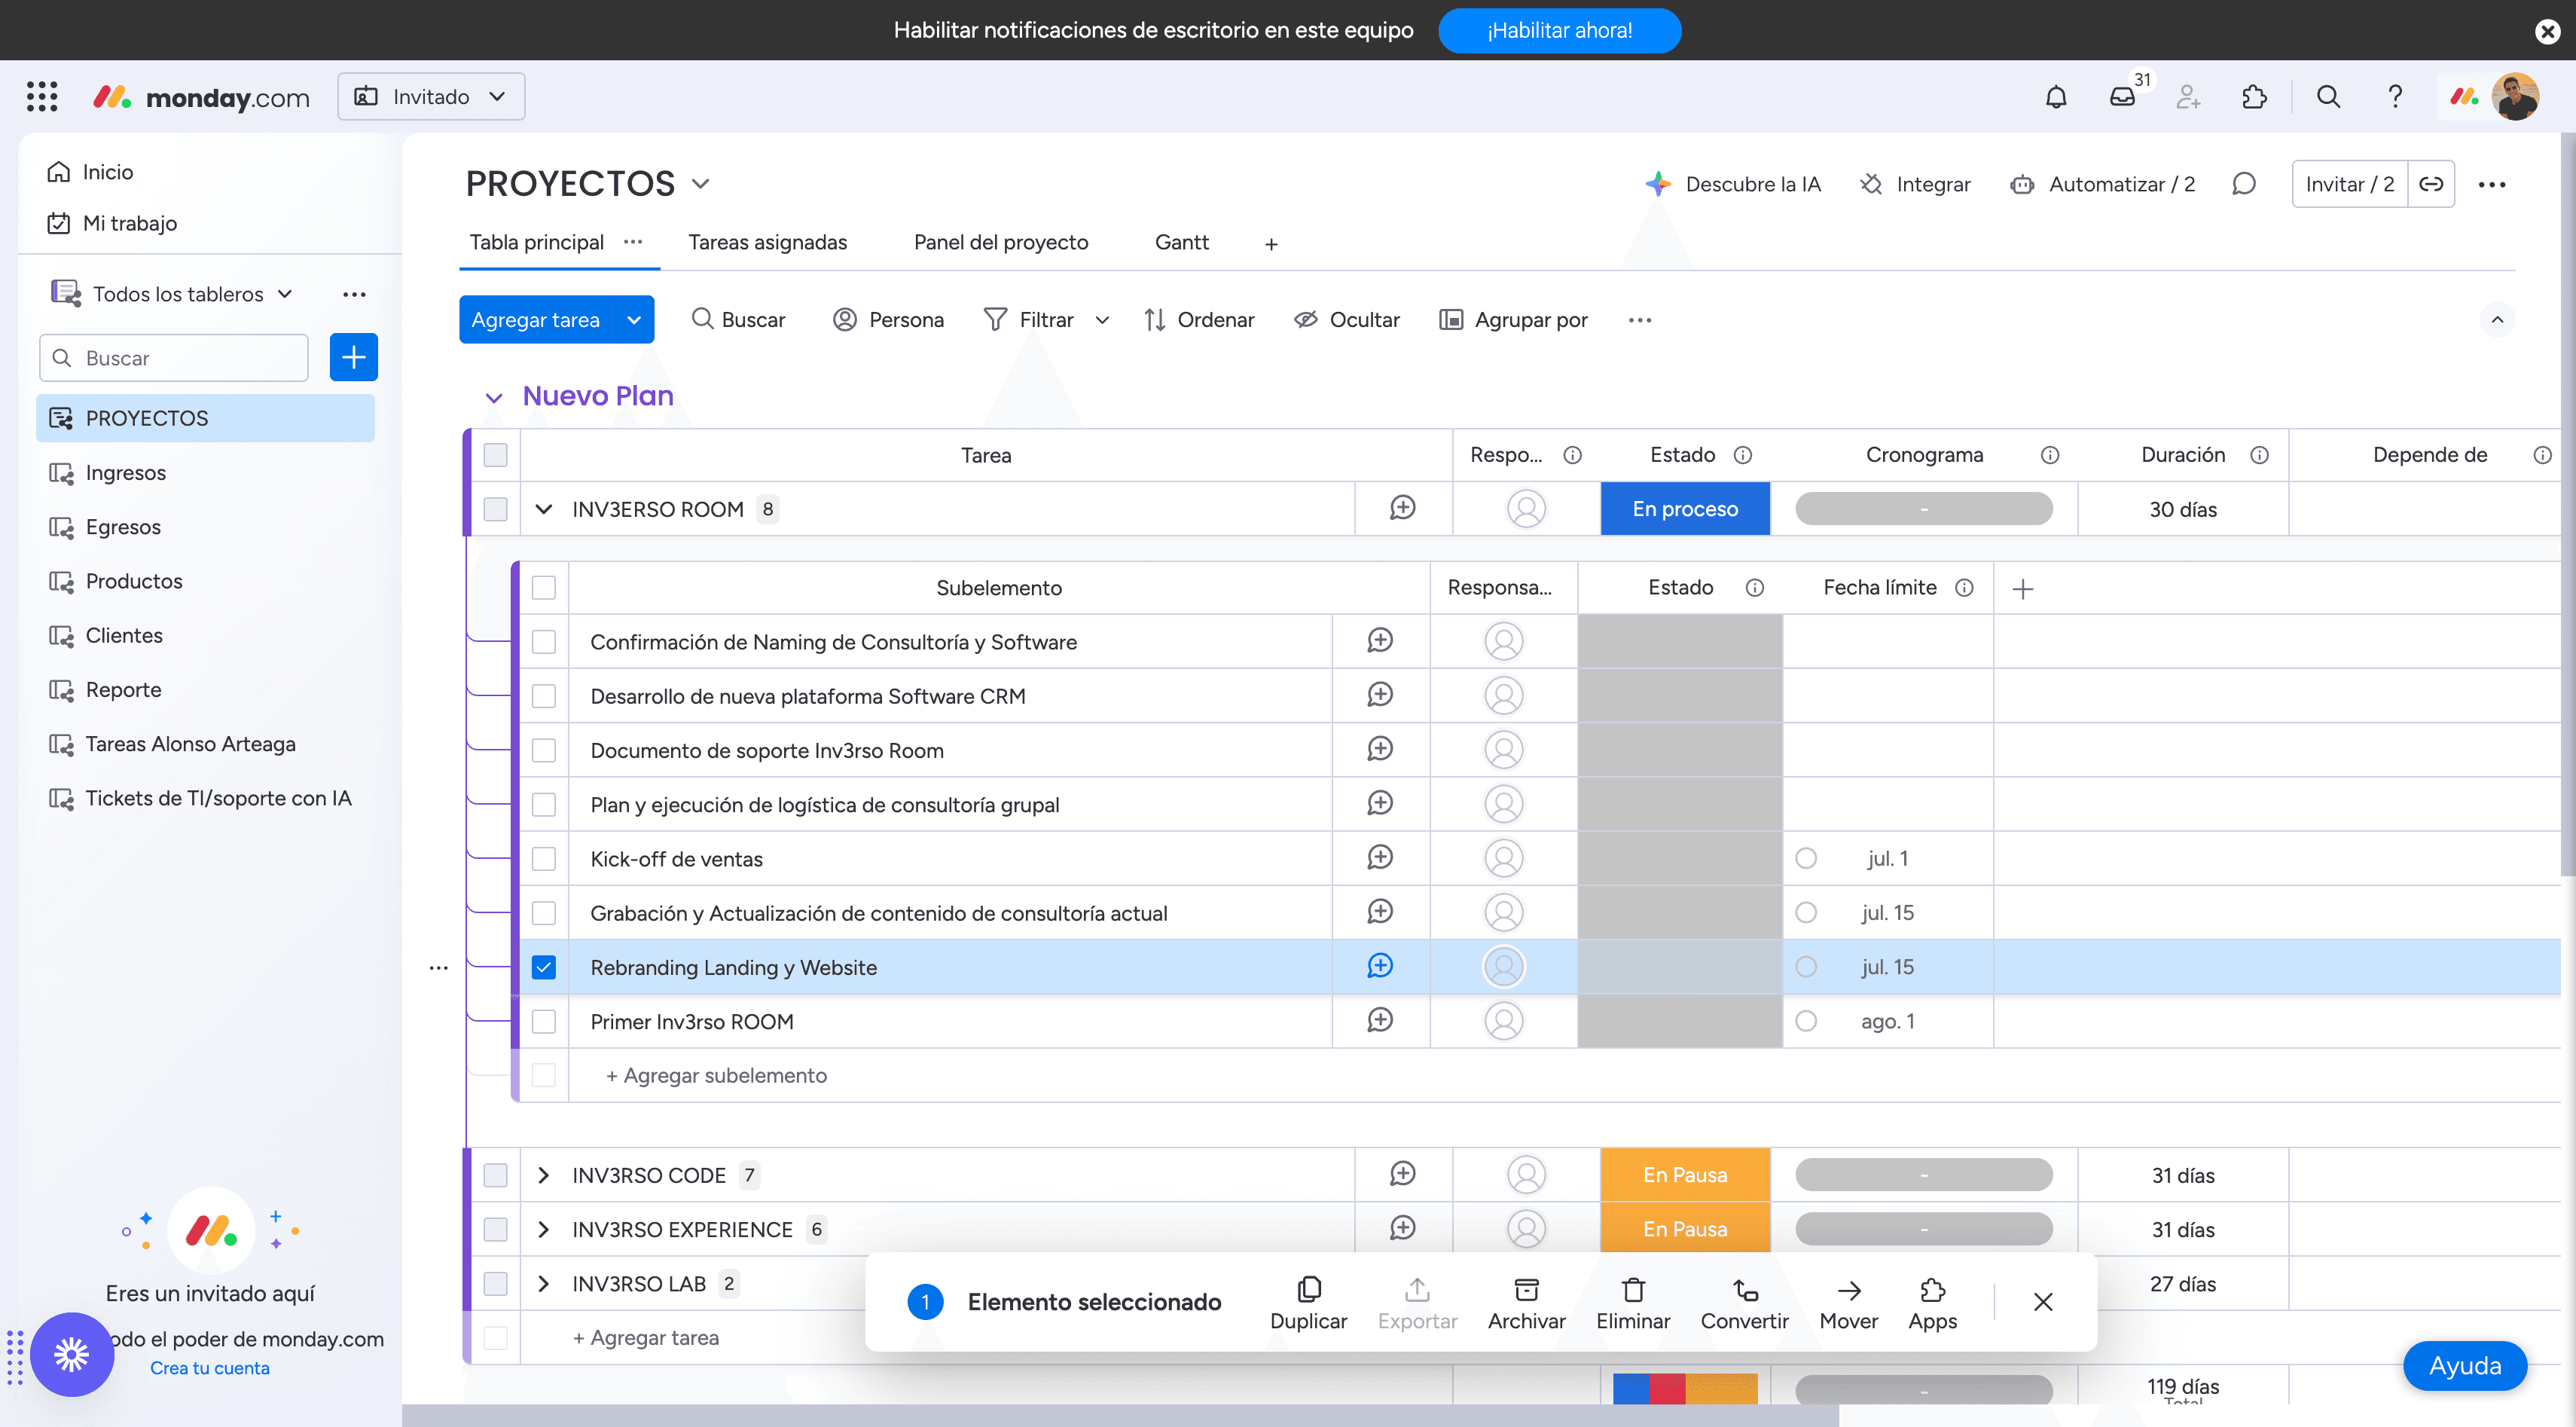The width and height of the screenshot is (2576, 1427).
Task: Show Estado column info icon in main header
Action: 1743,455
